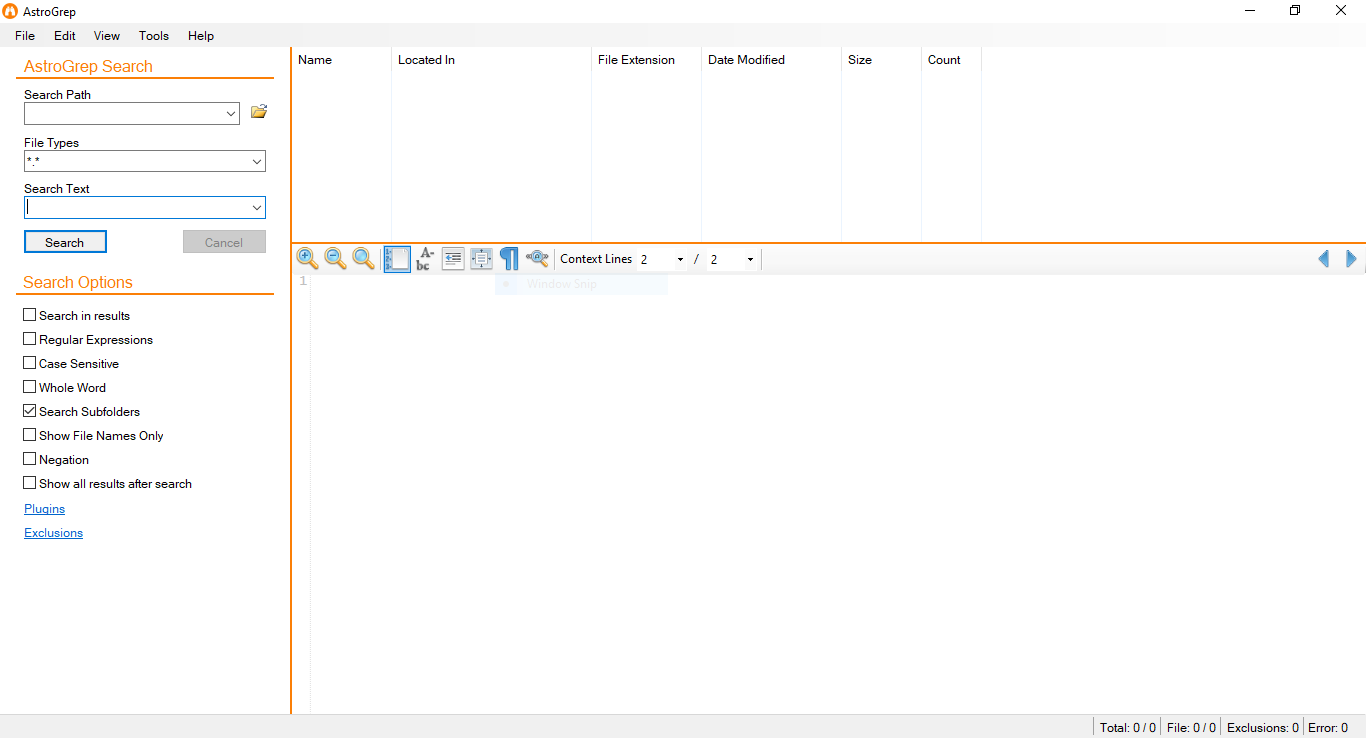Image resolution: width=1366 pixels, height=738 pixels.
Task: Click the entire file view icon
Action: click(481, 259)
